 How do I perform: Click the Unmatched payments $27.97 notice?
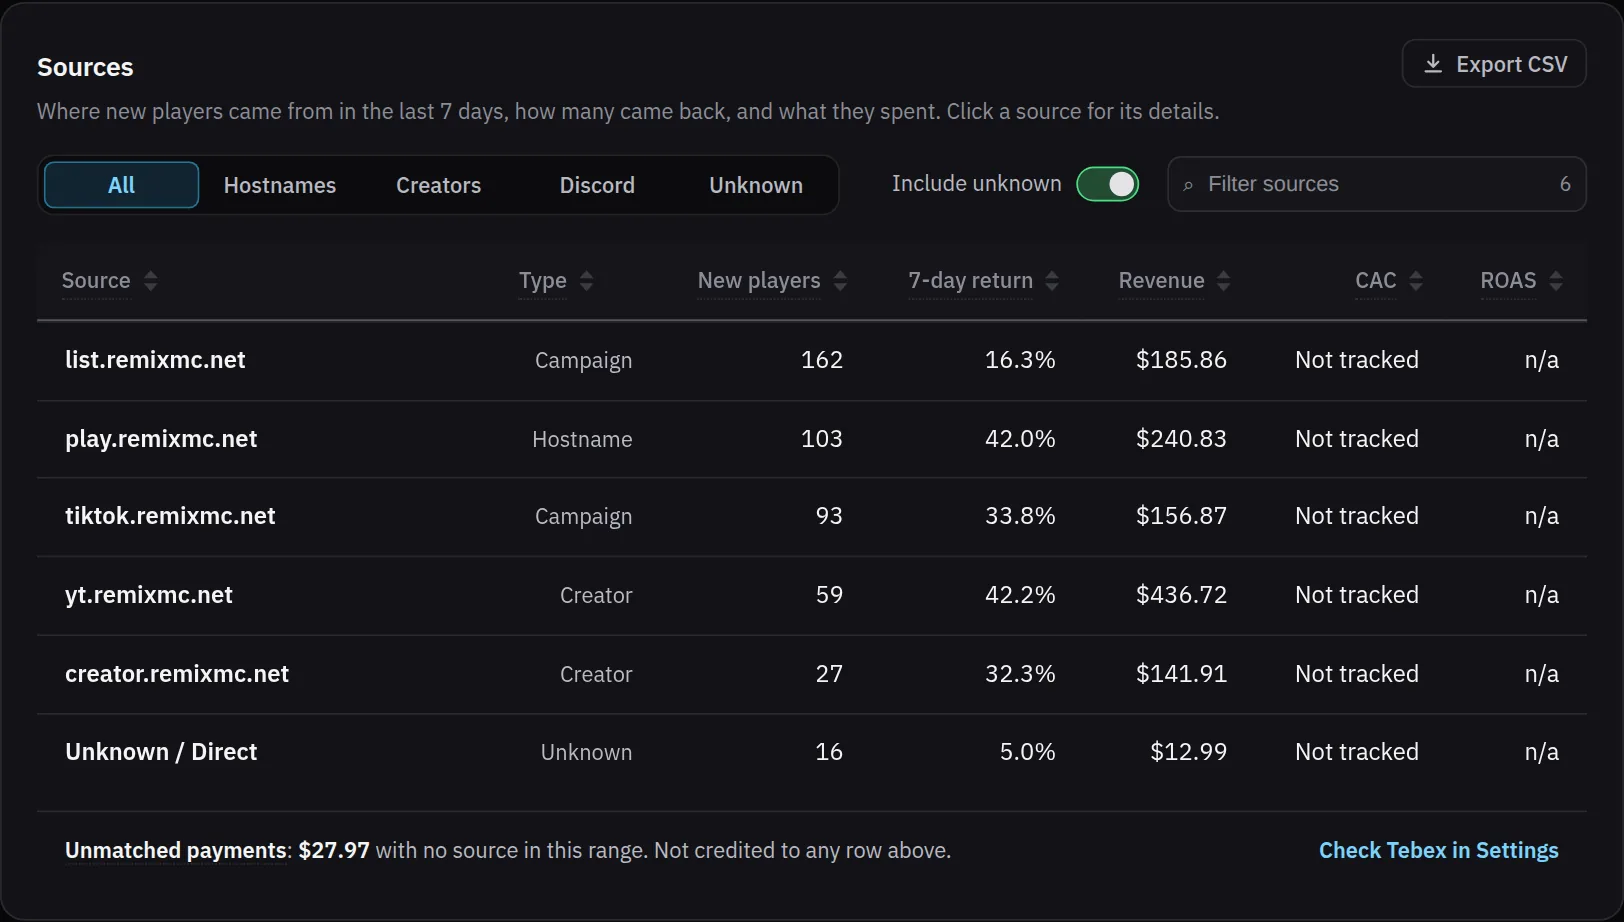(x=508, y=850)
